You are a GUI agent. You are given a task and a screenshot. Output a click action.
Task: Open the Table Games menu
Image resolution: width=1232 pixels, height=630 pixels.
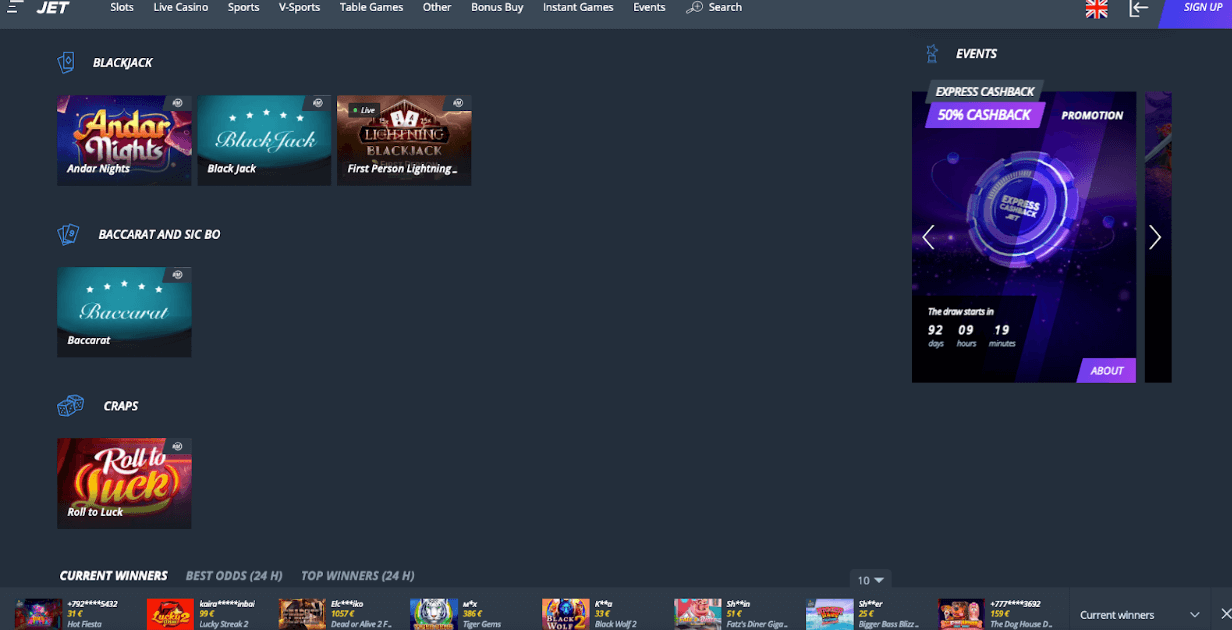coord(371,7)
